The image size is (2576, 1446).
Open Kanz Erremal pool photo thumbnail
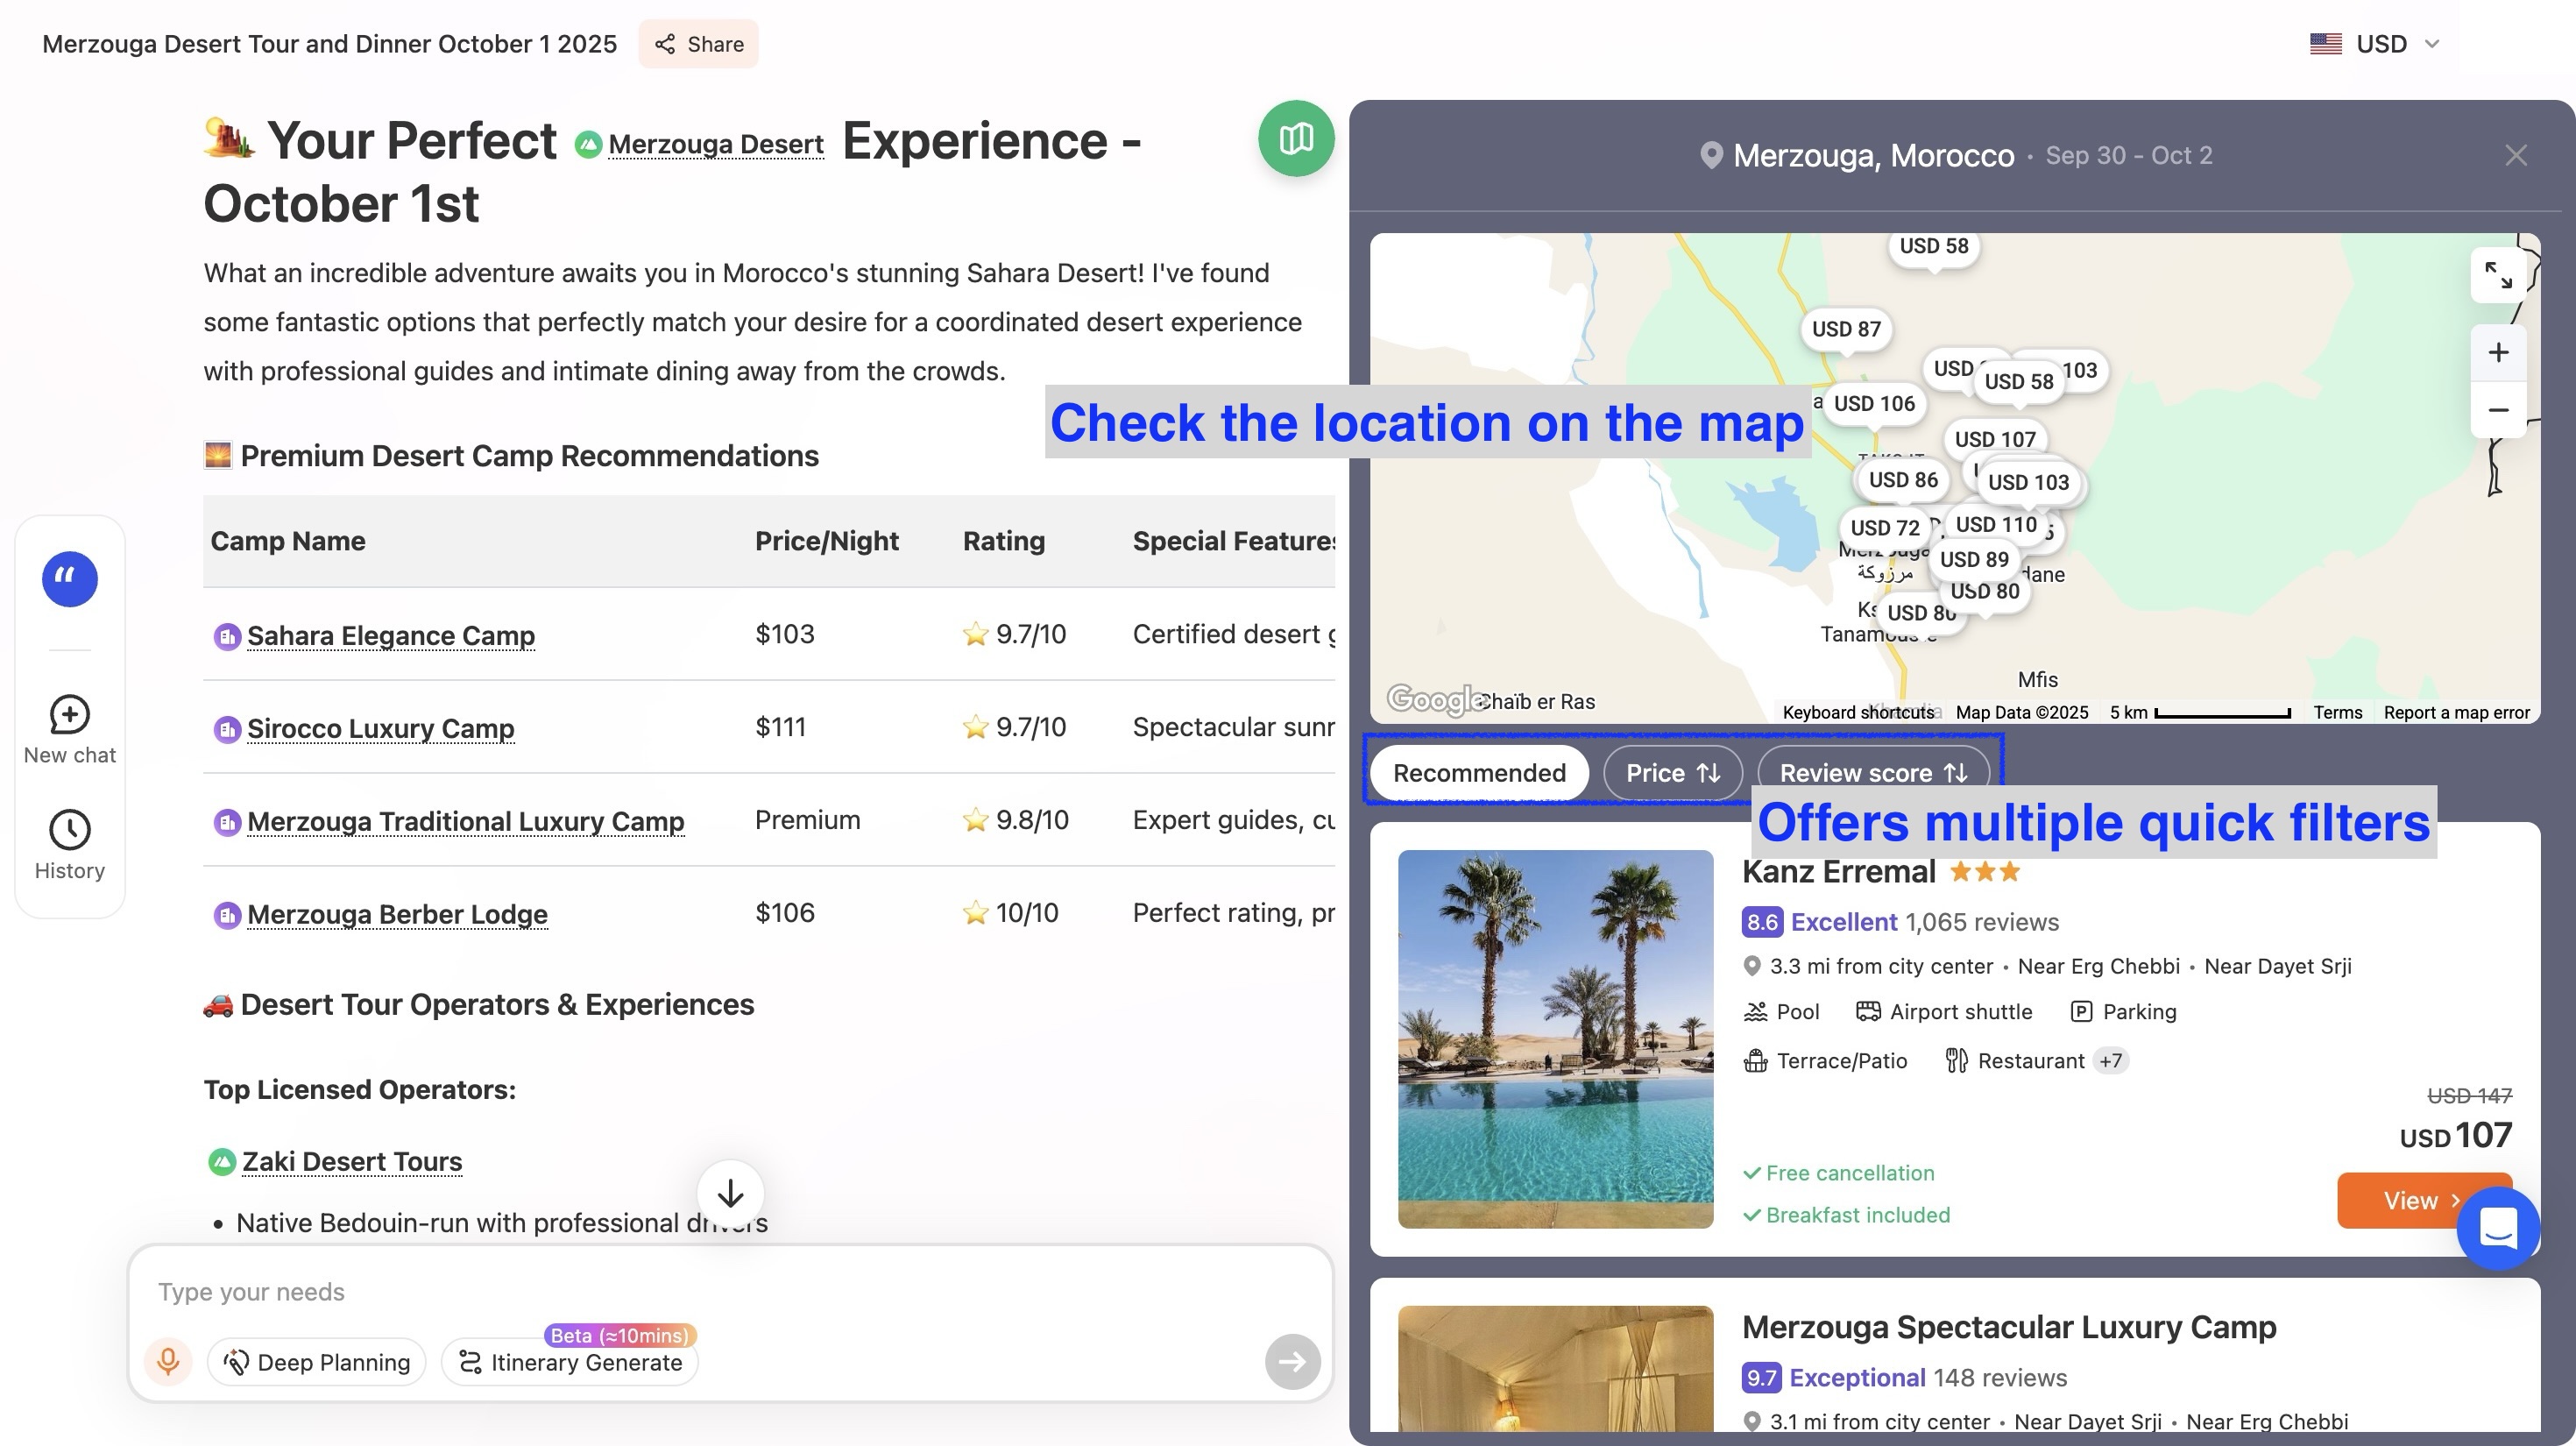coord(1555,1039)
